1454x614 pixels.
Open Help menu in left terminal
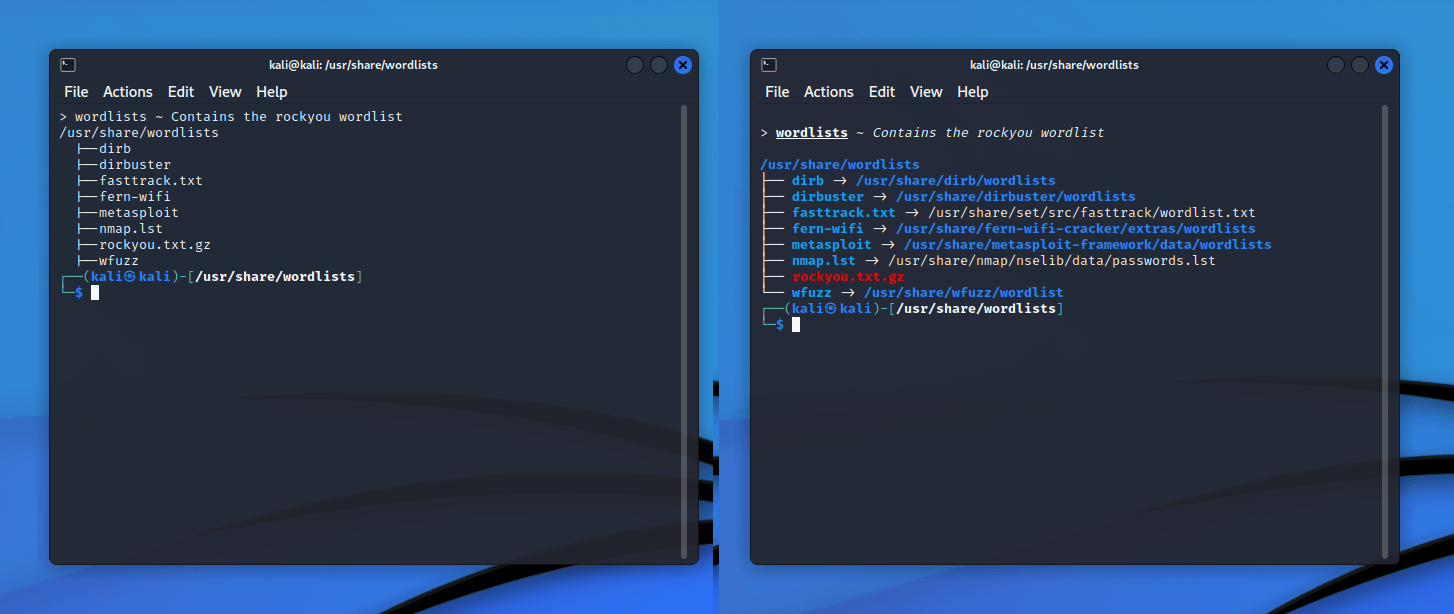tap(271, 92)
